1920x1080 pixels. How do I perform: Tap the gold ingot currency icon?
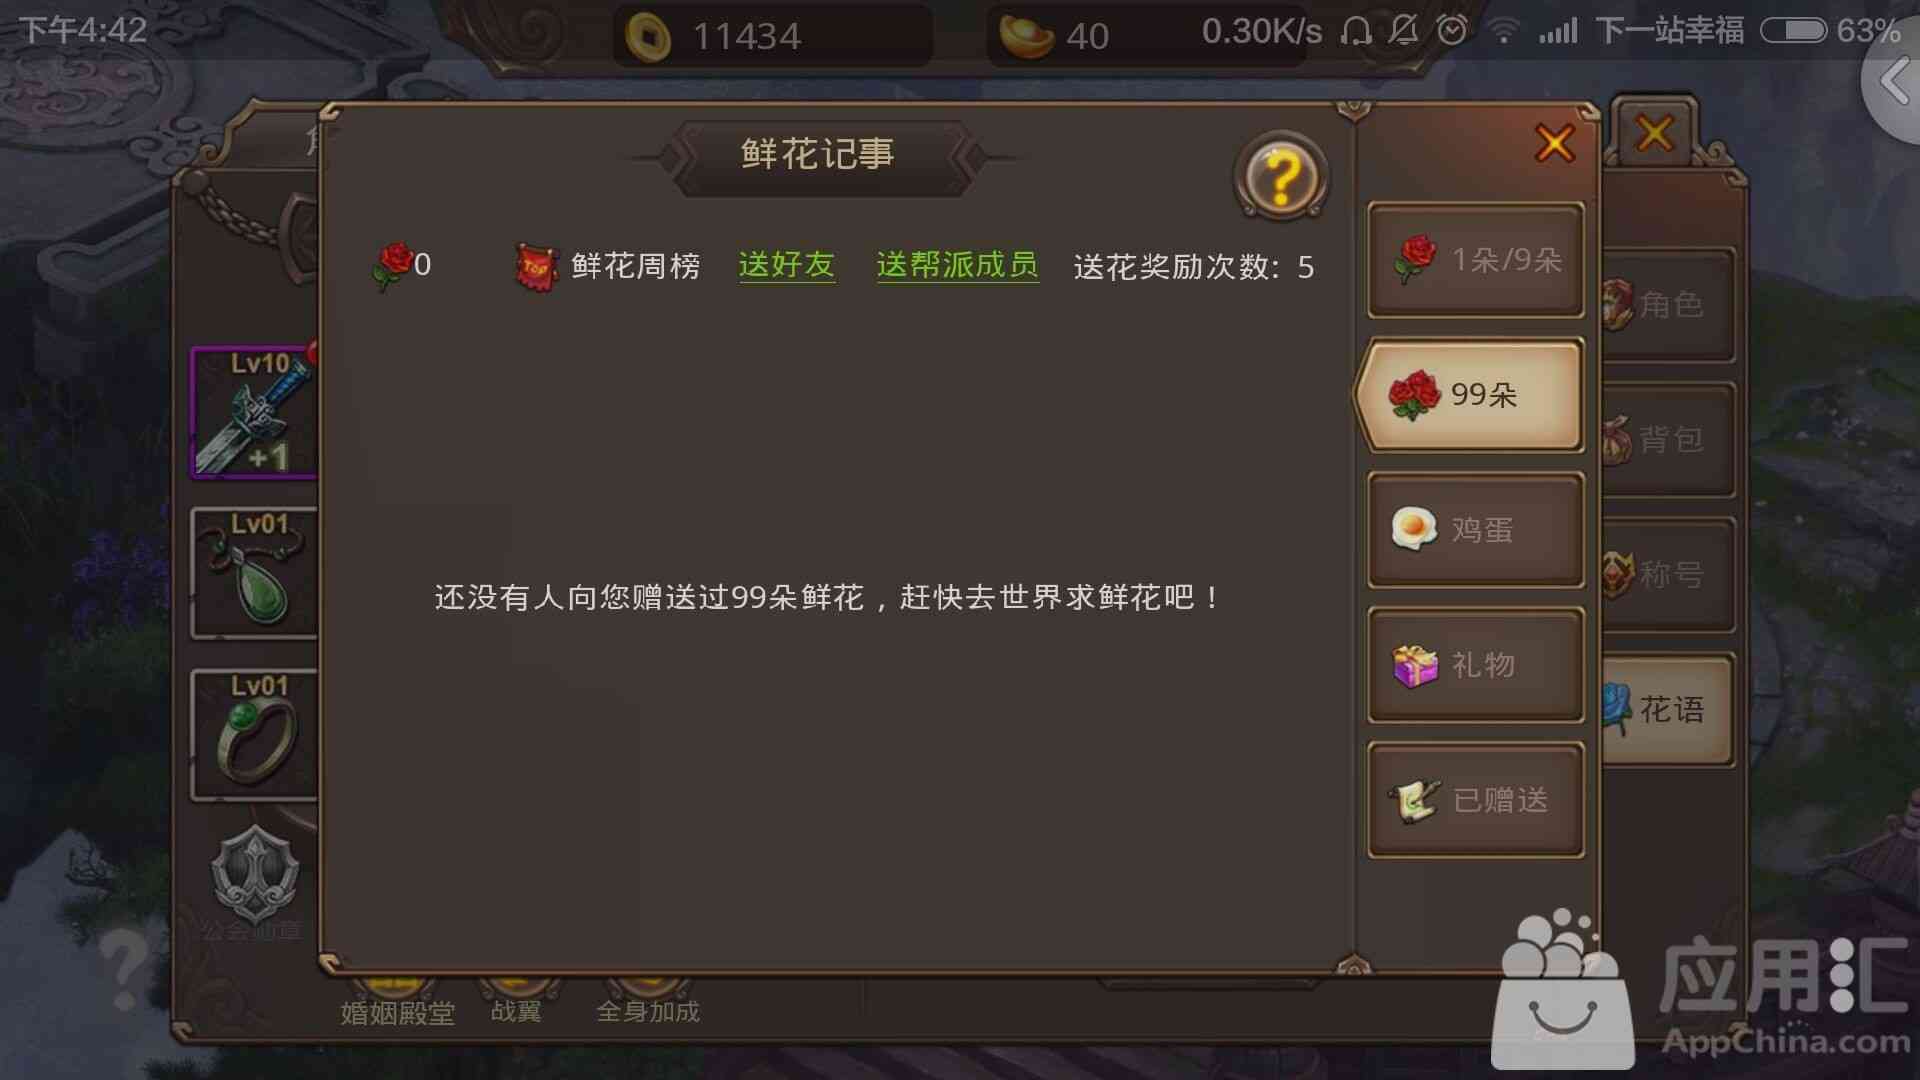click(1026, 36)
